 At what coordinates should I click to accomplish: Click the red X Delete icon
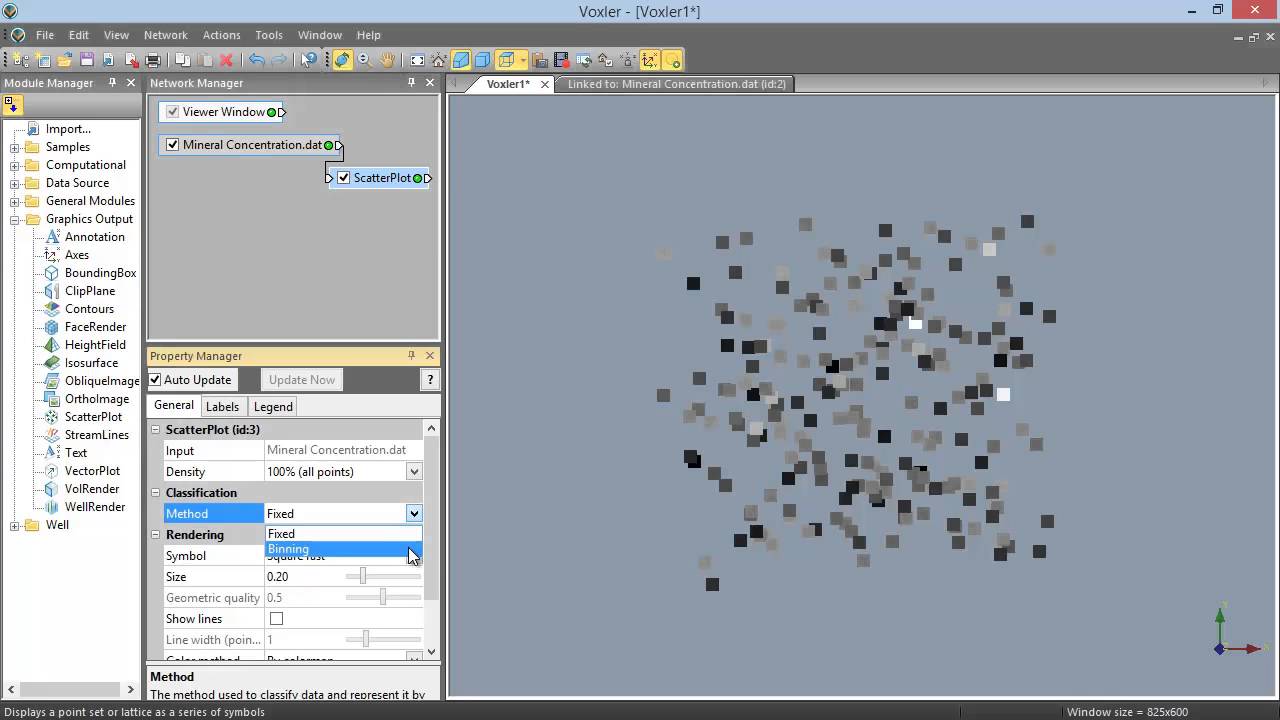(x=226, y=60)
